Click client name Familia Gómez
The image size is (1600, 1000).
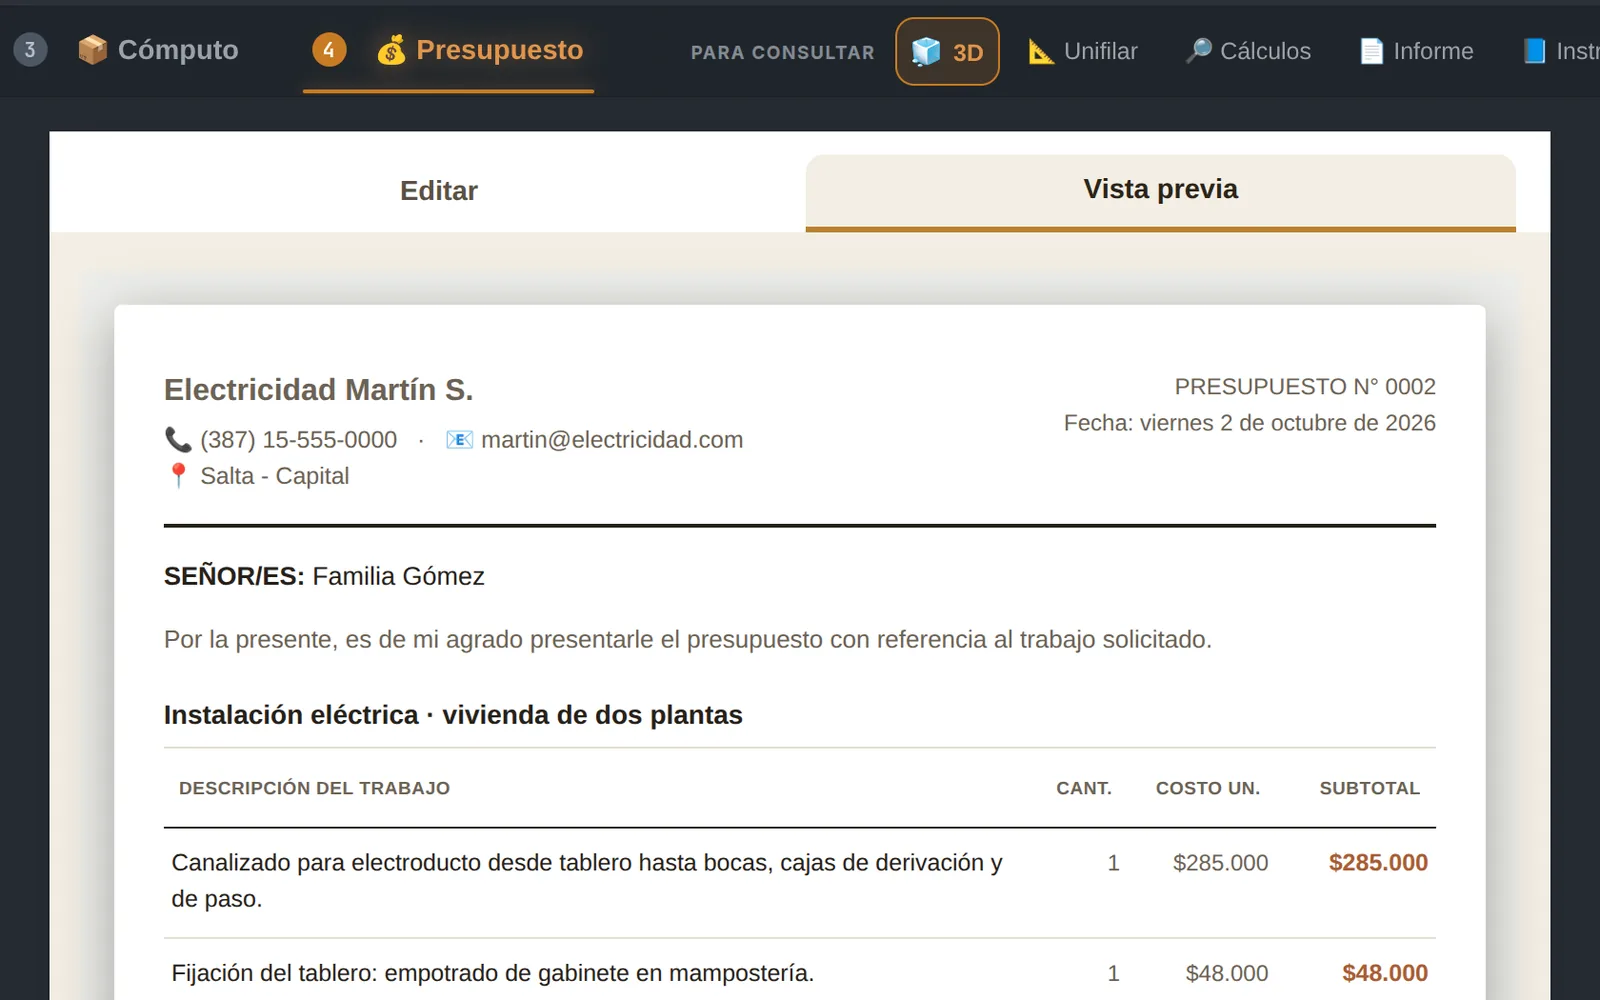[398, 576]
